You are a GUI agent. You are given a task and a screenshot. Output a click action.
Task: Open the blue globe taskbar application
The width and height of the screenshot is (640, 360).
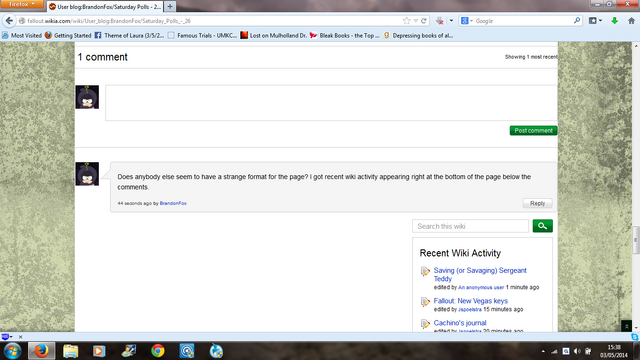click(x=216, y=351)
